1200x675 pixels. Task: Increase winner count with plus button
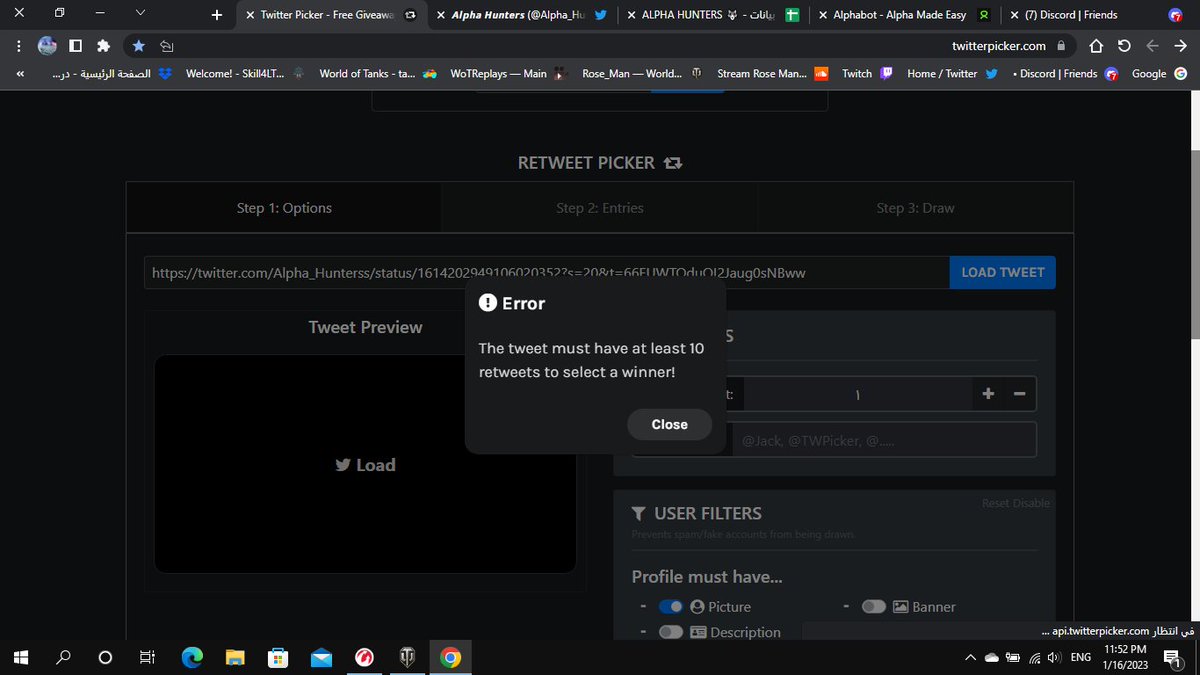[x=988, y=394]
